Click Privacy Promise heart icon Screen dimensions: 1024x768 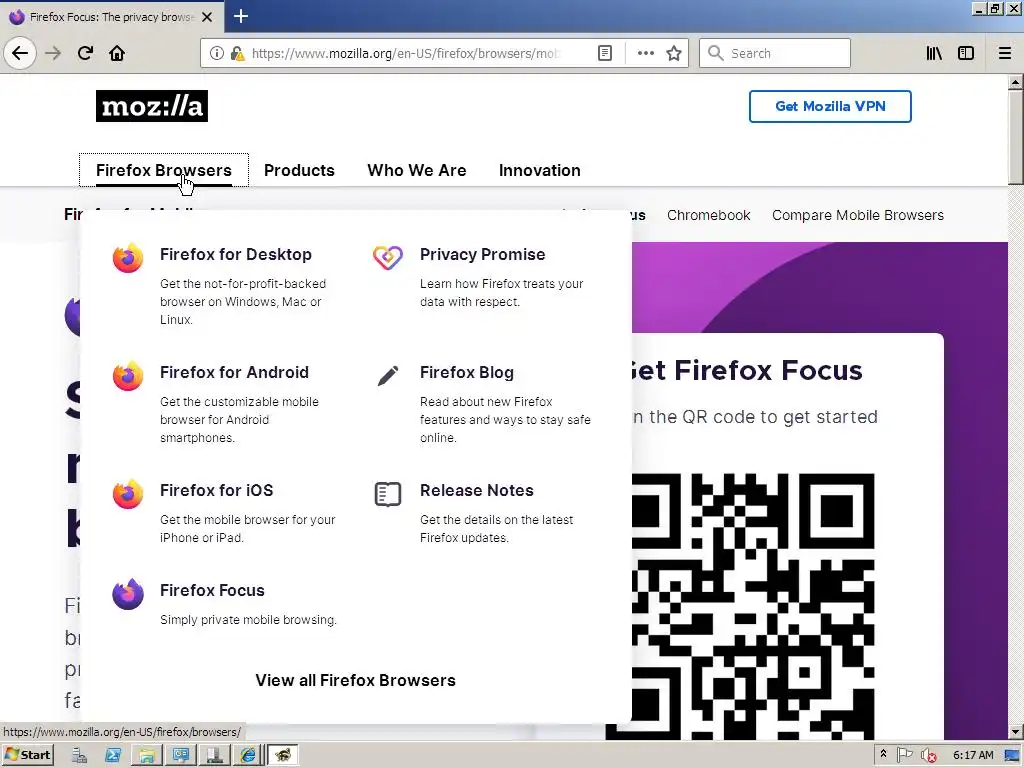(388, 257)
